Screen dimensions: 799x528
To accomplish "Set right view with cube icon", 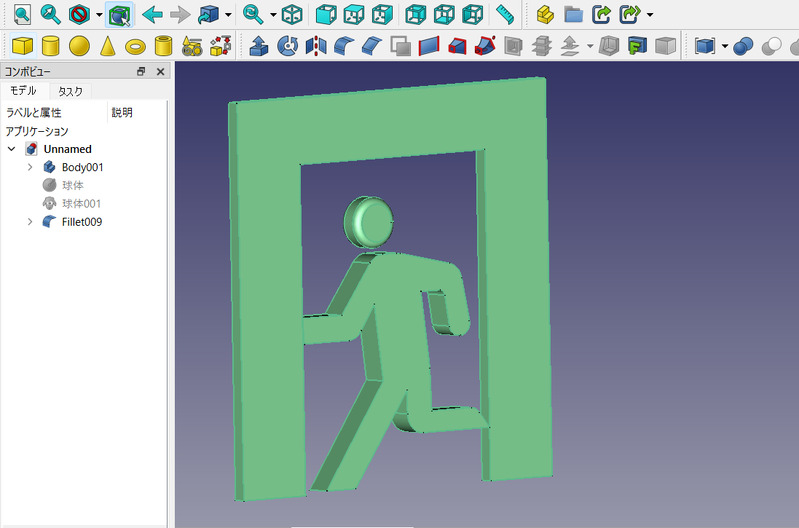I will click(x=382, y=14).
